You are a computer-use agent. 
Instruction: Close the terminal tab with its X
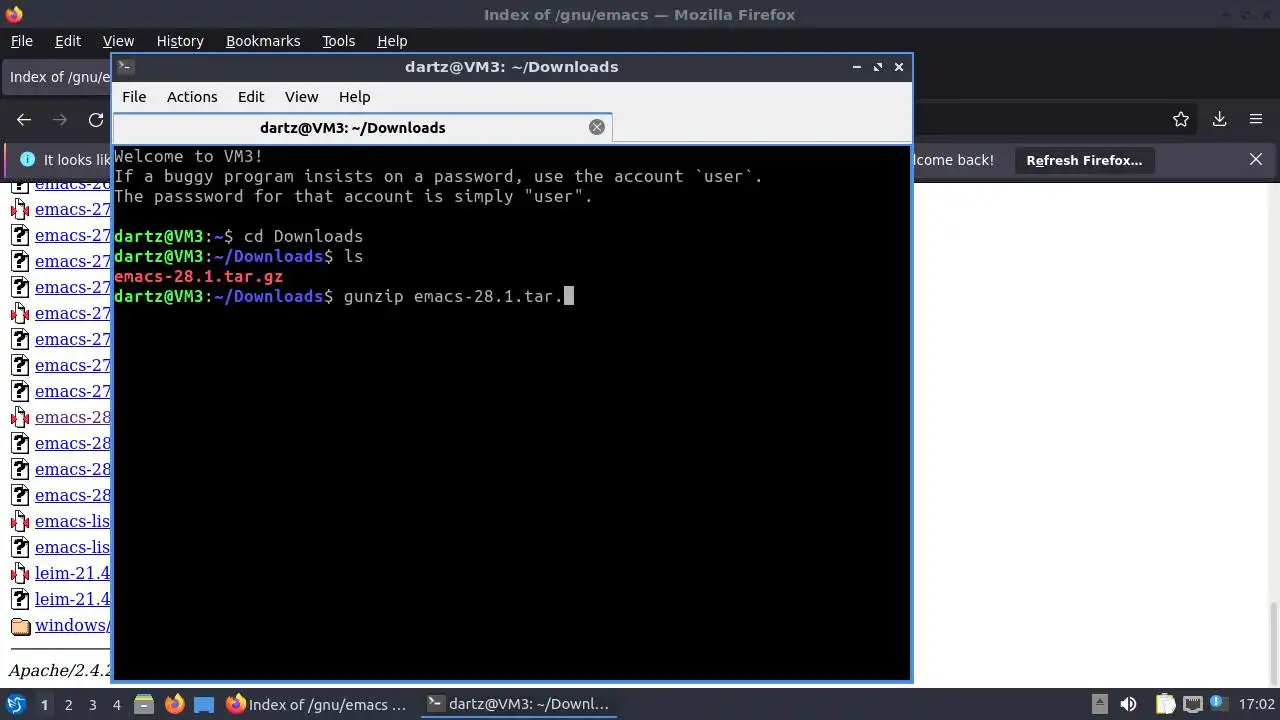tap(597, 127)
